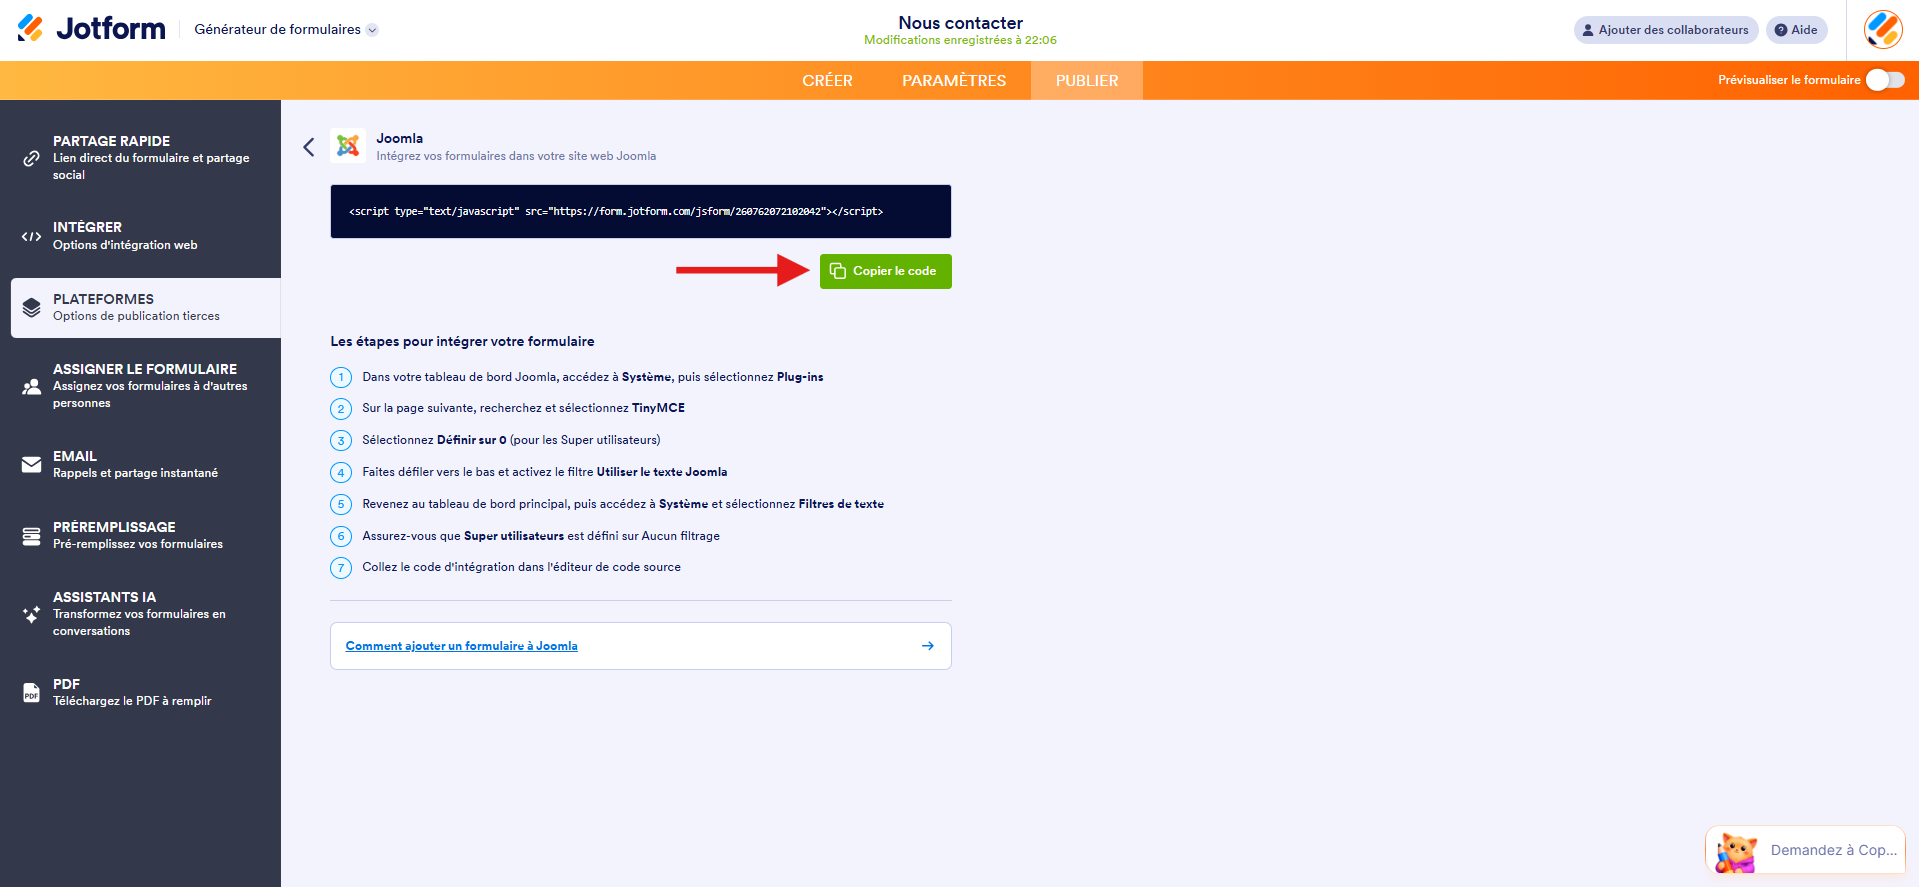
Task: Click the subtitle Intégrez vos formulaires dans votre site web Joomla
Action: point(516,156)
